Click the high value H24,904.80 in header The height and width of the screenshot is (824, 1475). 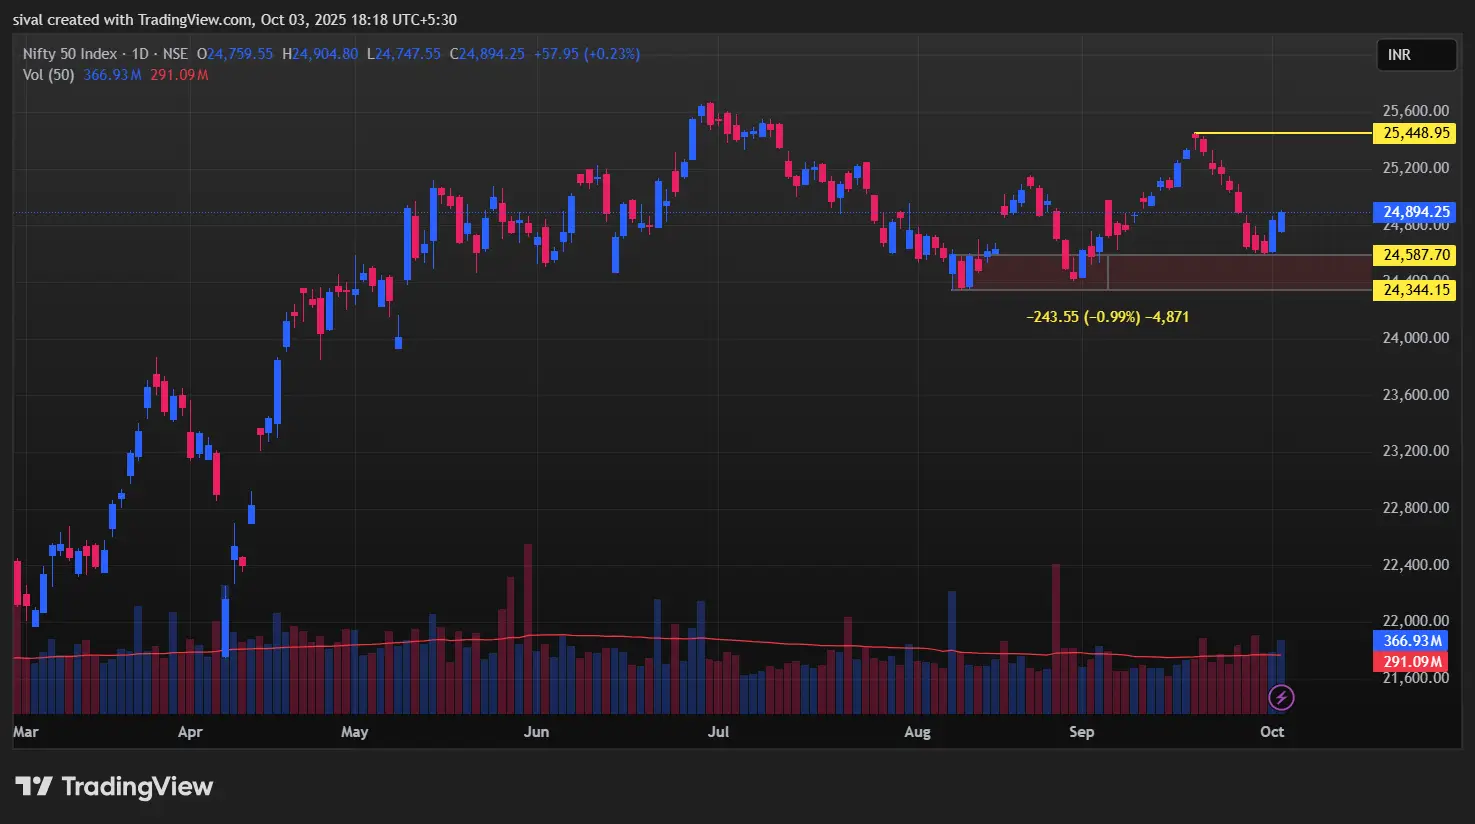(320, 54)
